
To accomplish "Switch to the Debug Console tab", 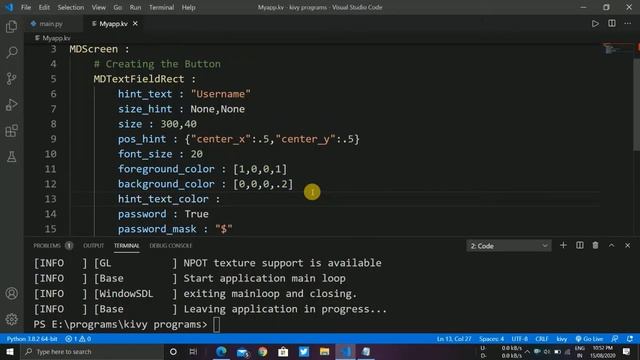I will [x=171, y=245].
